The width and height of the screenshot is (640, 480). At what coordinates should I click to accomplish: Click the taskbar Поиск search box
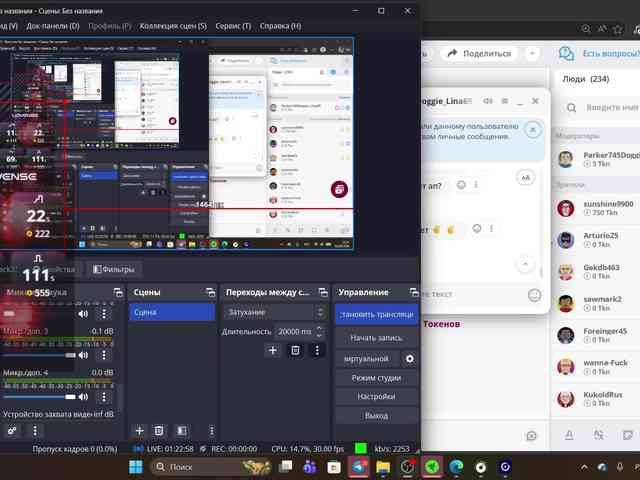click(211, 467)
